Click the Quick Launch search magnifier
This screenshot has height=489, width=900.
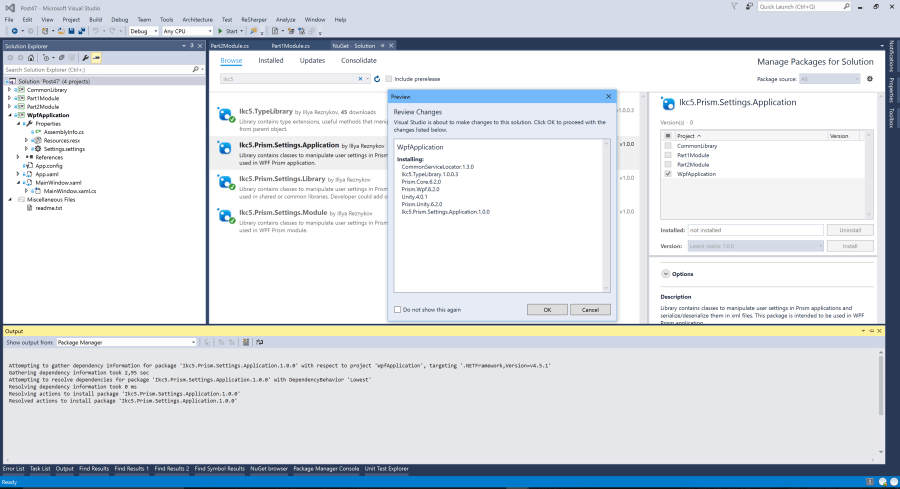[846, 6]
